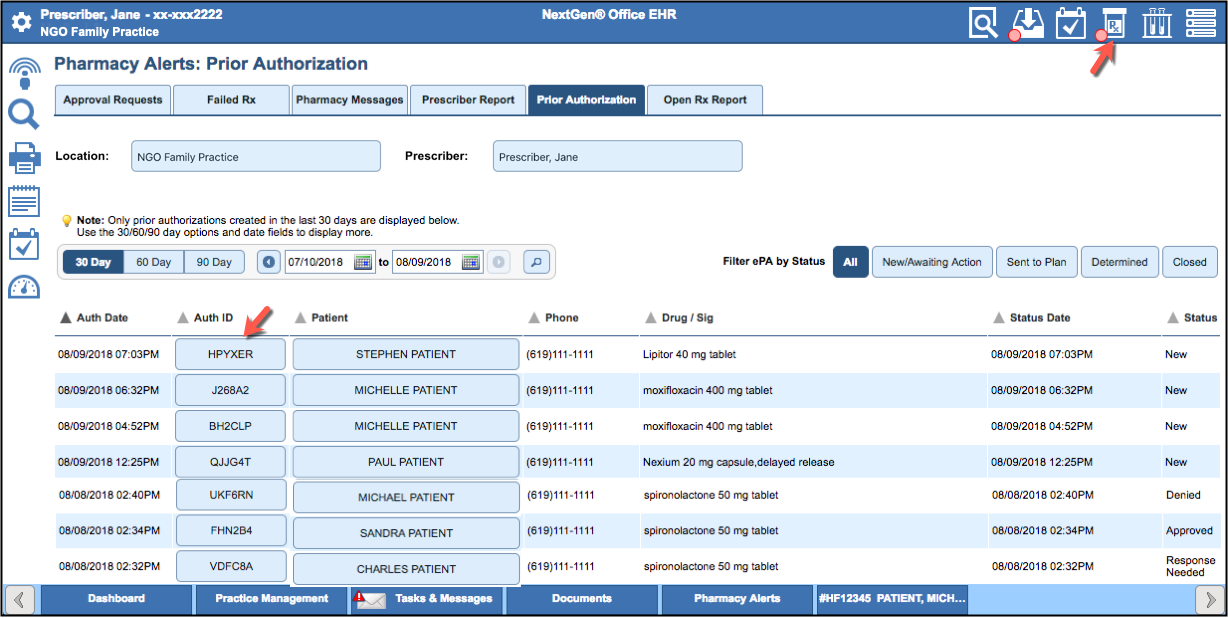Open the Location field NGO Family Practice
This screenshot has width=1228, height=618.
(256, 156)
